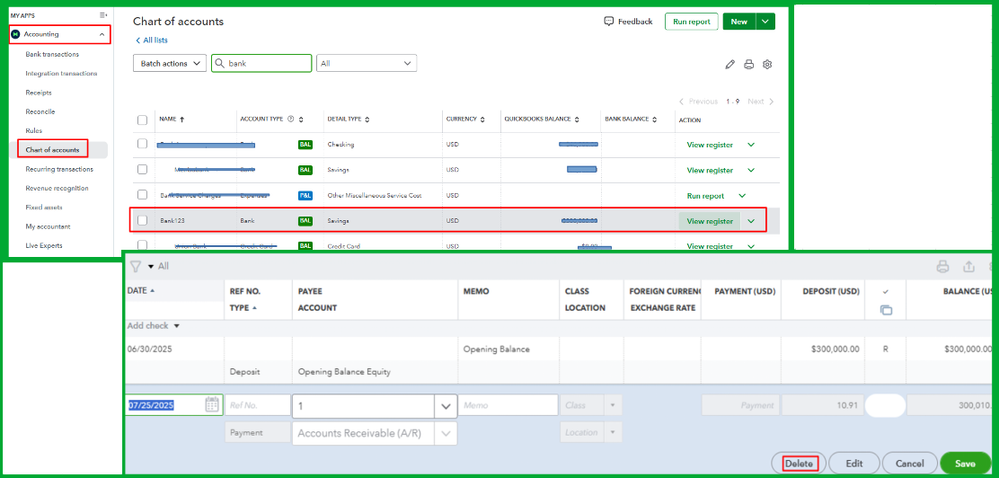Check the Bank123 row checkbox
Image resolution: width=999 pixels, height=478 pixels.
(142, 221)
